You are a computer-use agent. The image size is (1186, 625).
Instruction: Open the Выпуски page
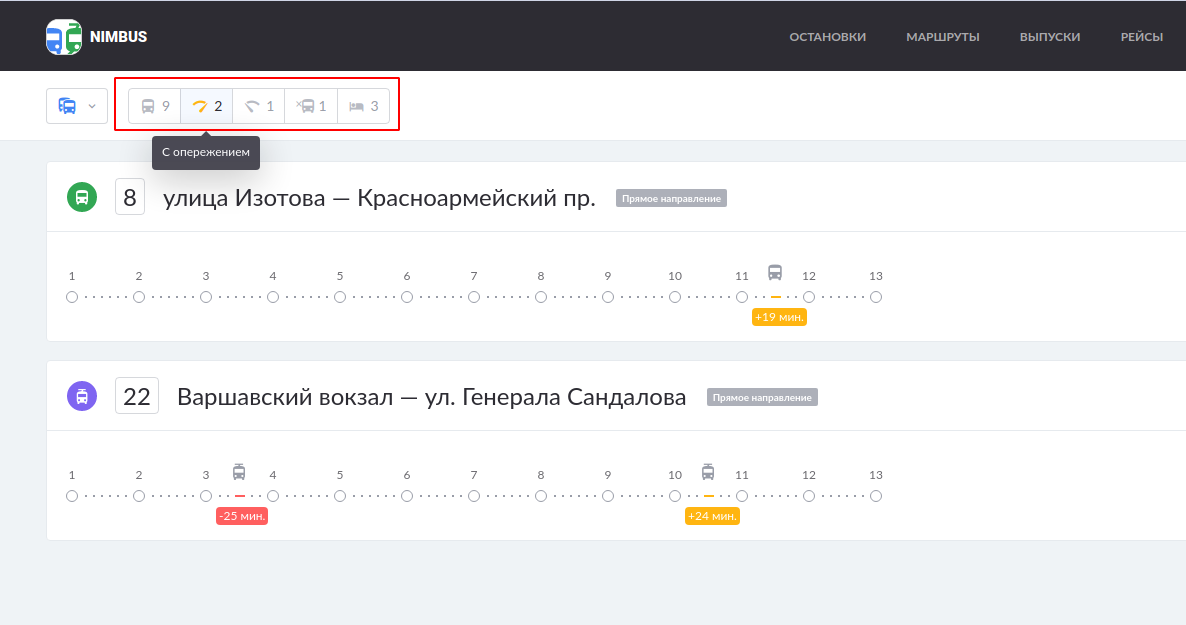click(x=1049, y=37)
